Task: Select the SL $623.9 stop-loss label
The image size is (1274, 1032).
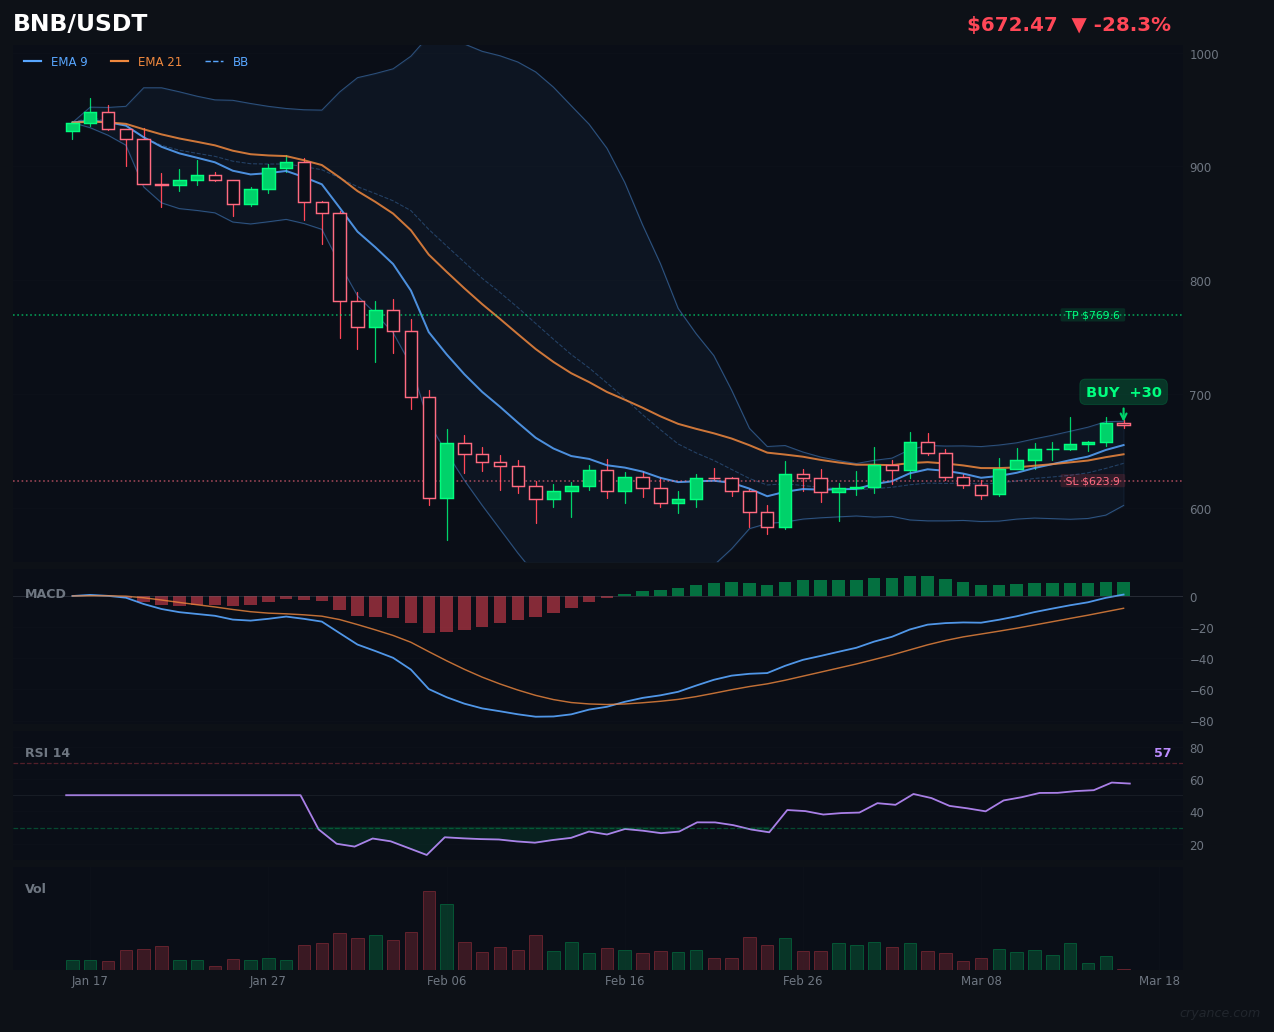Action: [1091, 481]
